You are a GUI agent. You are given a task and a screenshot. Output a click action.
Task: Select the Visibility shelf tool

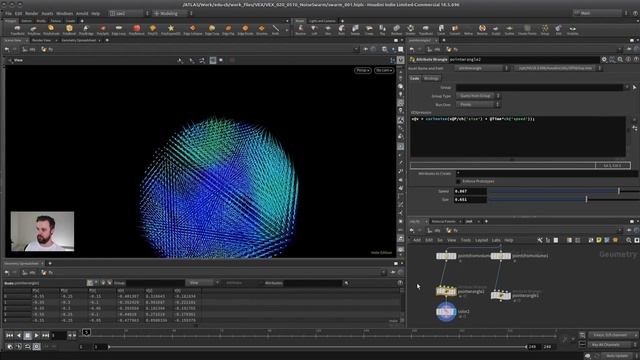(572, 29)
